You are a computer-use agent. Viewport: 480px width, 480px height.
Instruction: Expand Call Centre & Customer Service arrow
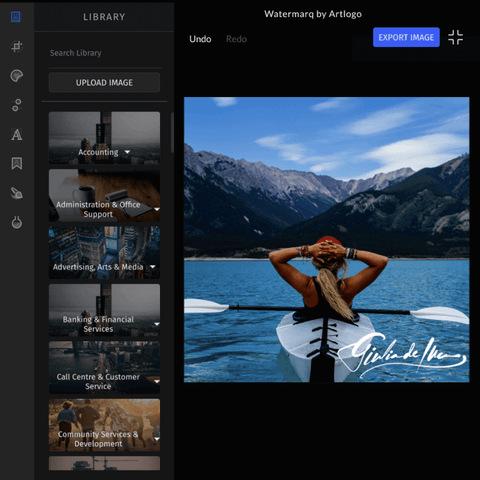coord(157,381)
